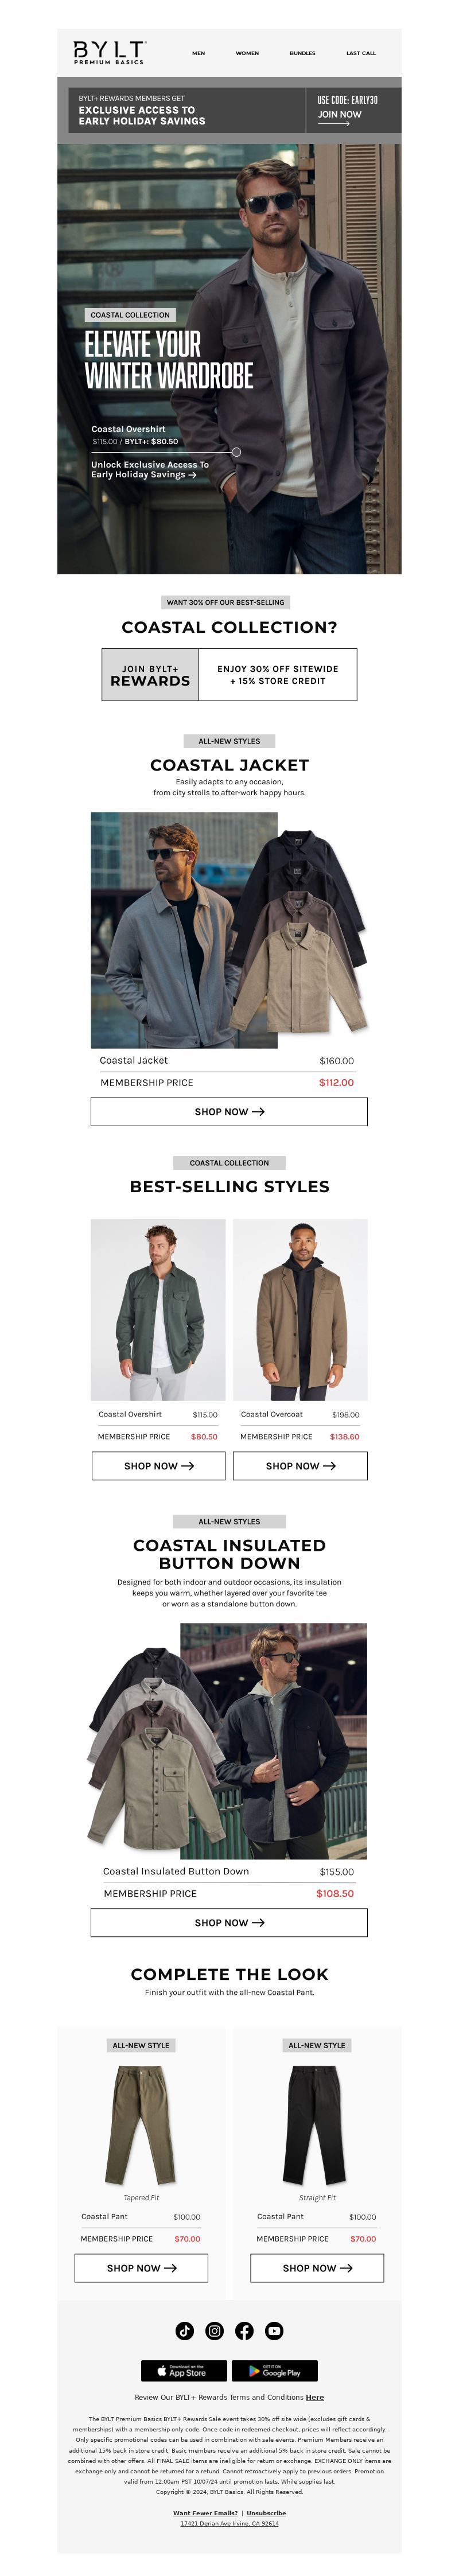Open the Instagram social icon
This screenshot has width=459, height=2576.
click(x=215, y=2331)
